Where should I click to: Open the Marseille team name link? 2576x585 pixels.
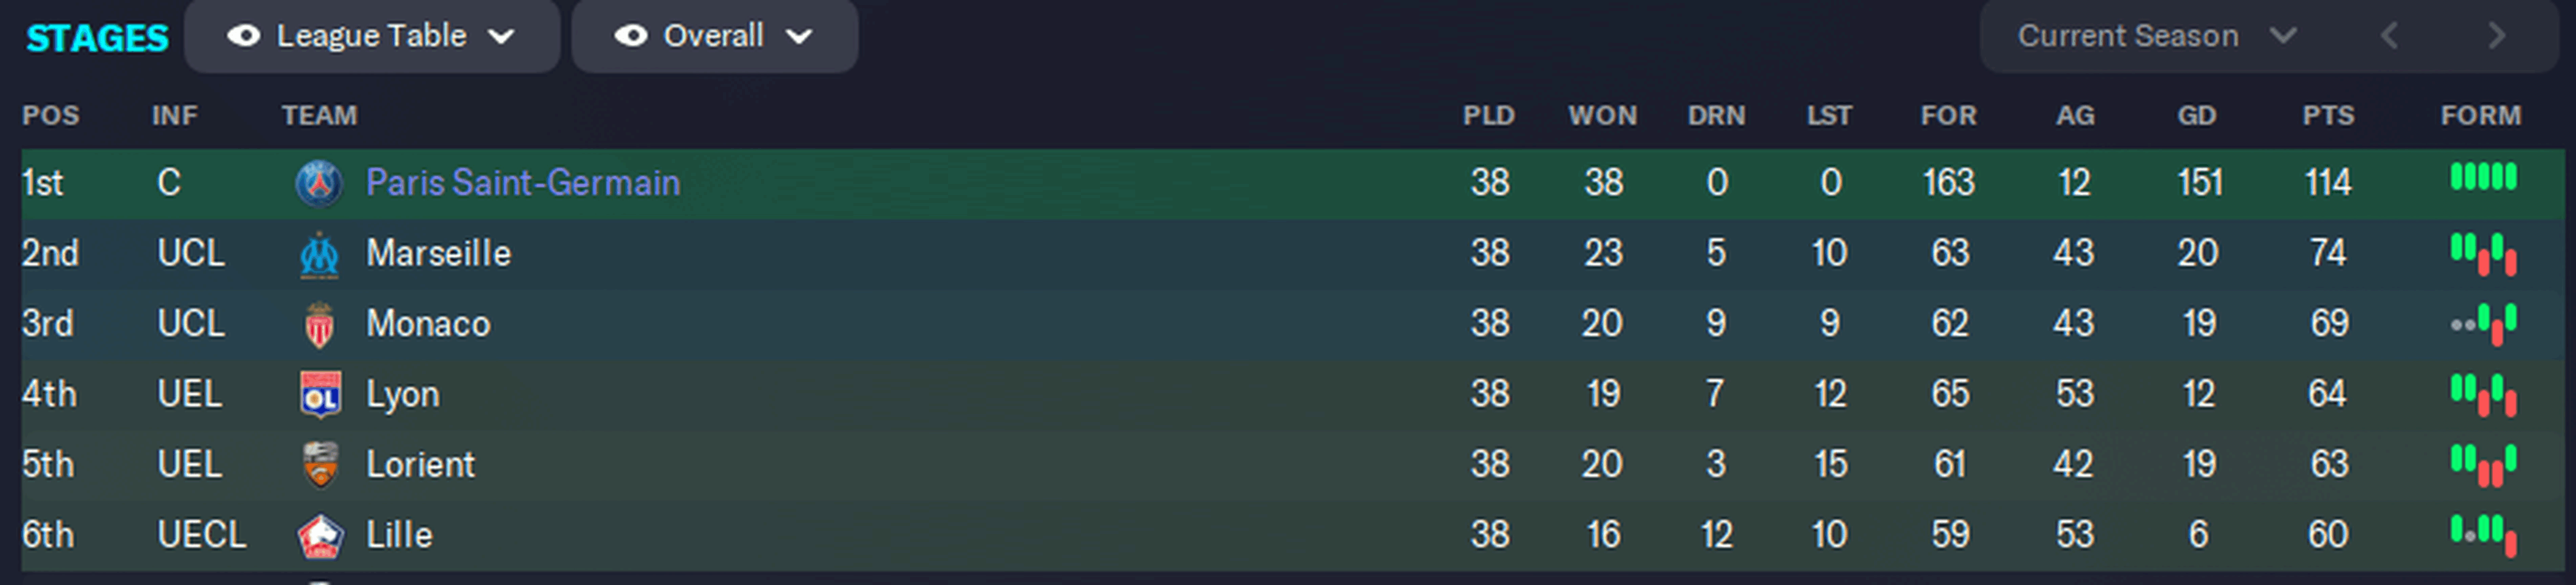(x=438, y=254)
